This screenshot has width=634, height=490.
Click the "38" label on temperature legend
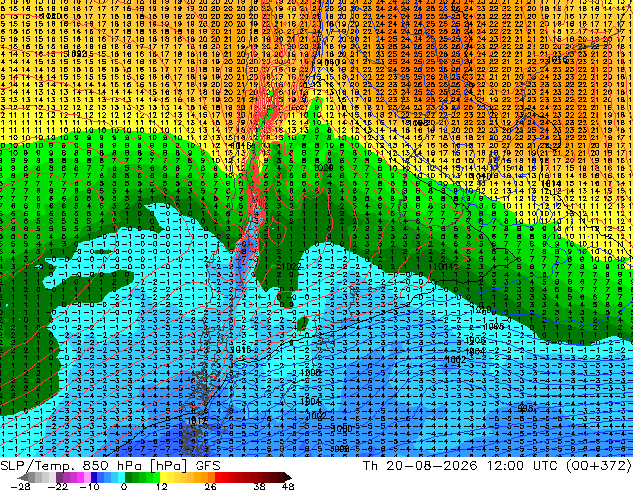[259, 486]
